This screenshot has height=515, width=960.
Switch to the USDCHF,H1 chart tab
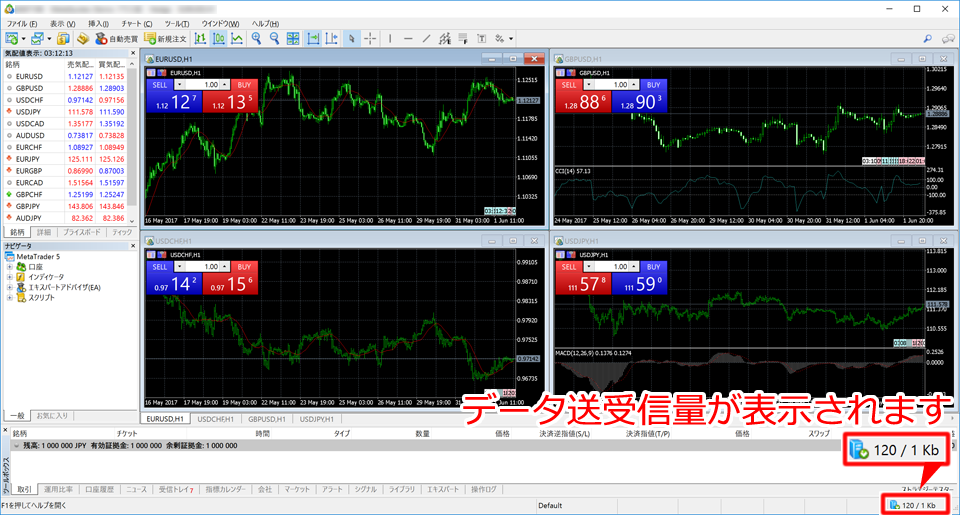(x=215, y=419)
